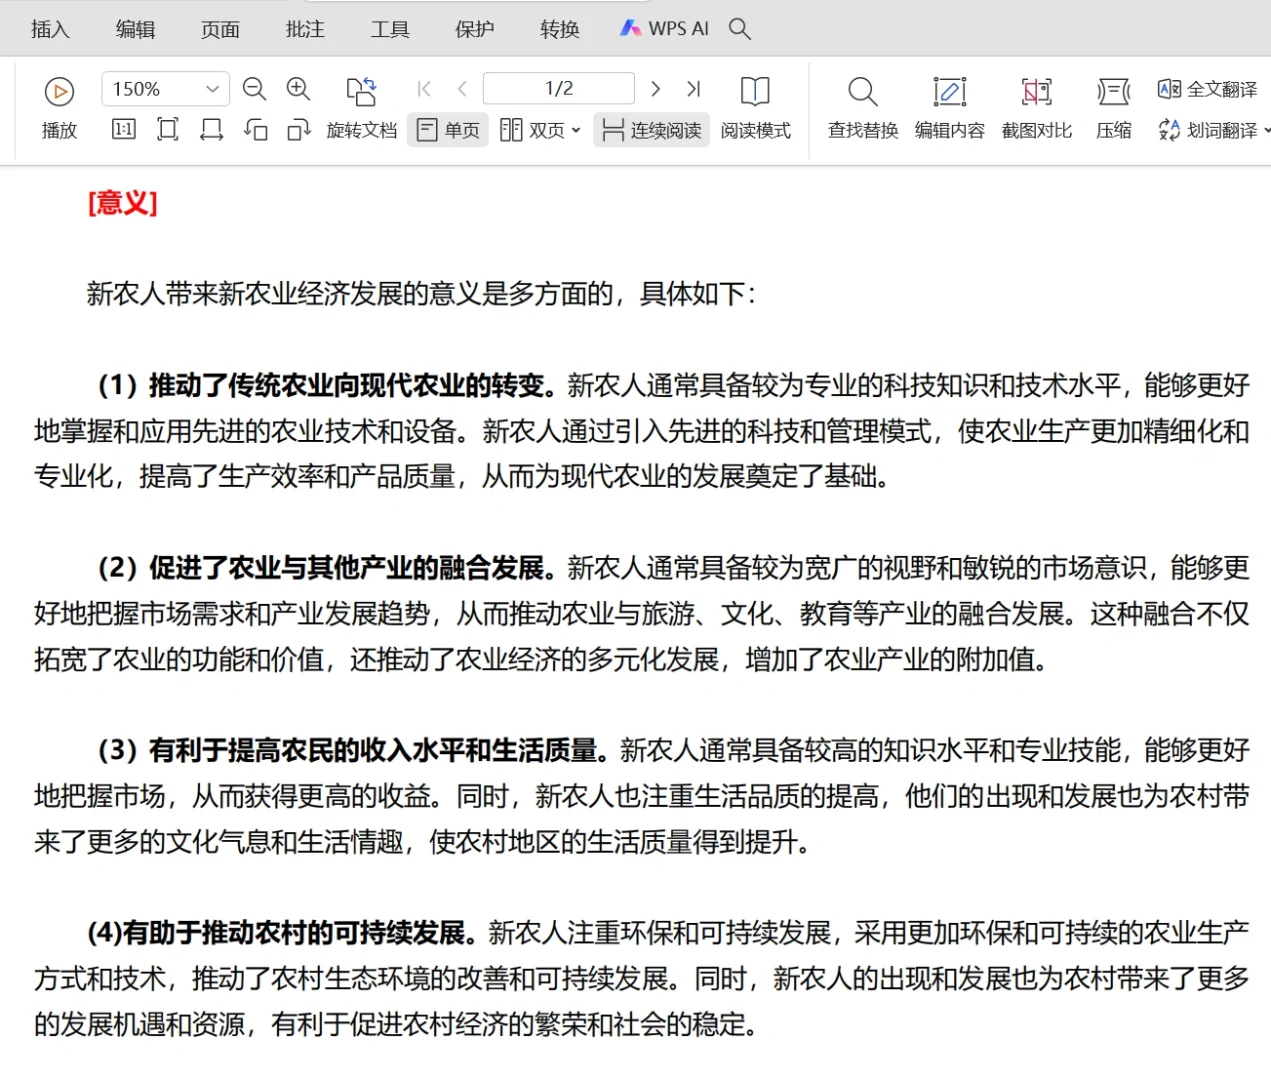
Task: Click the 播放 play icon
Action: point(59,92)
